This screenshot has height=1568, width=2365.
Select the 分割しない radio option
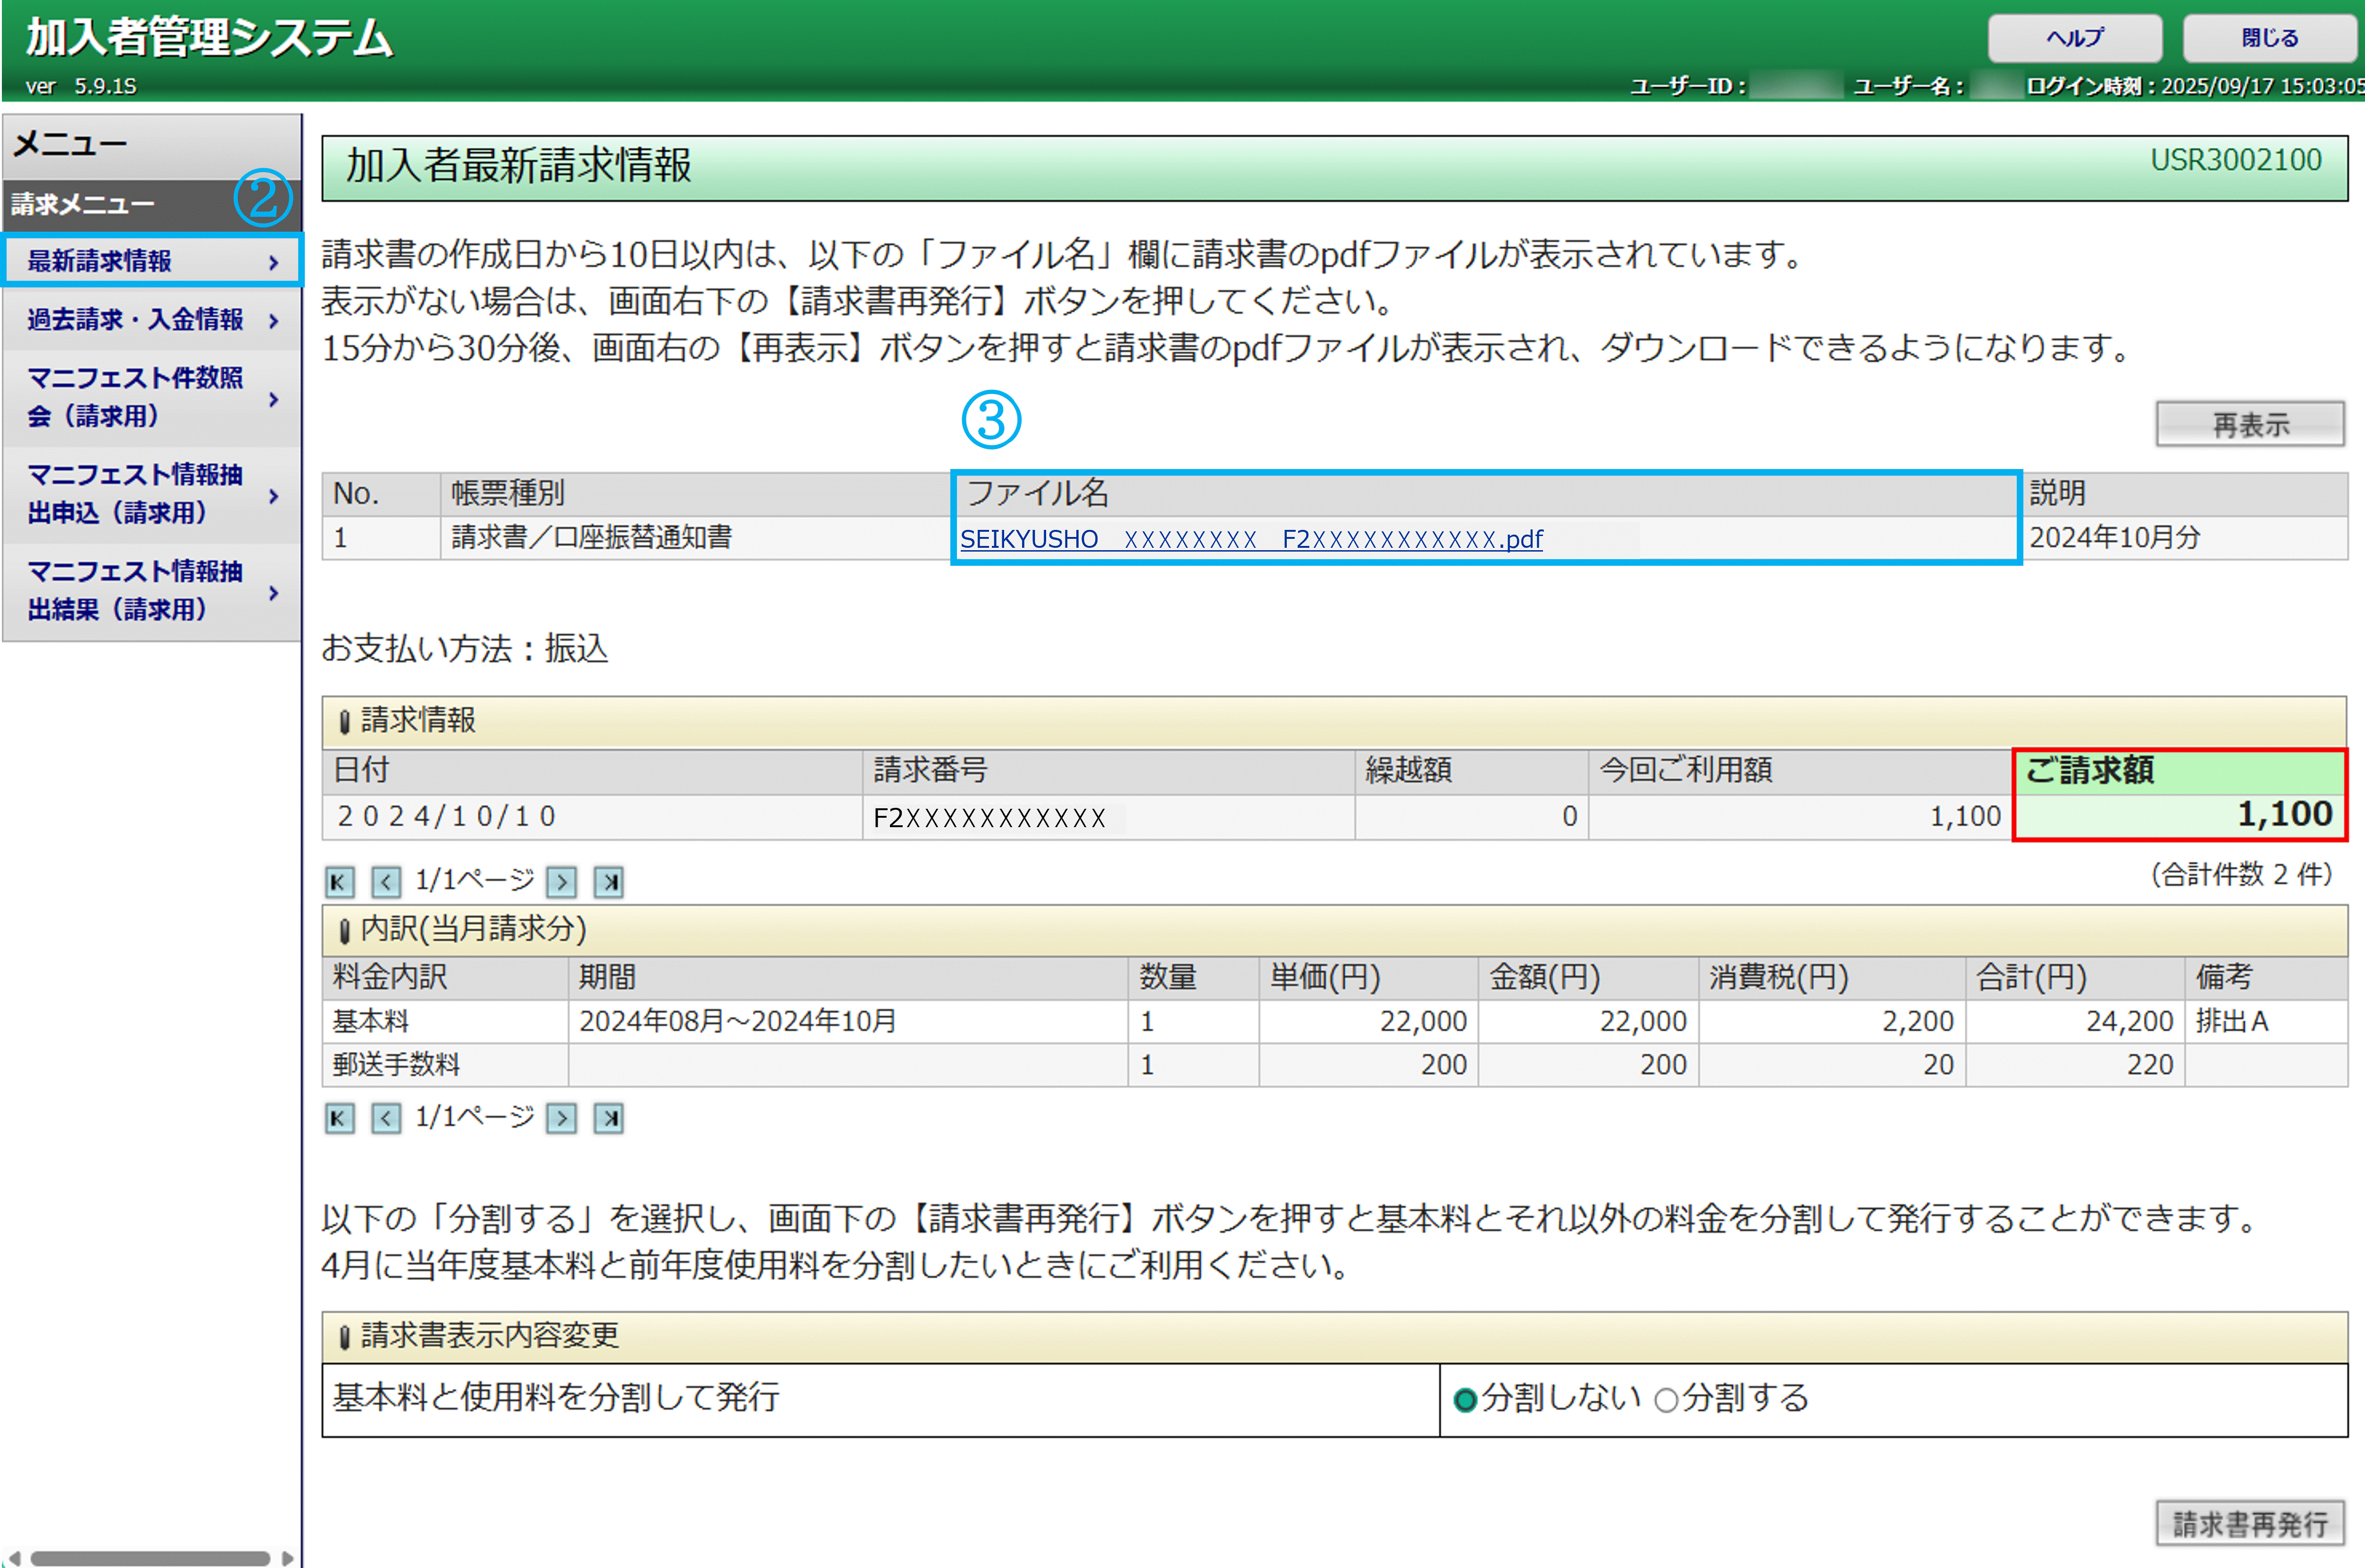coord(1465,1400)
